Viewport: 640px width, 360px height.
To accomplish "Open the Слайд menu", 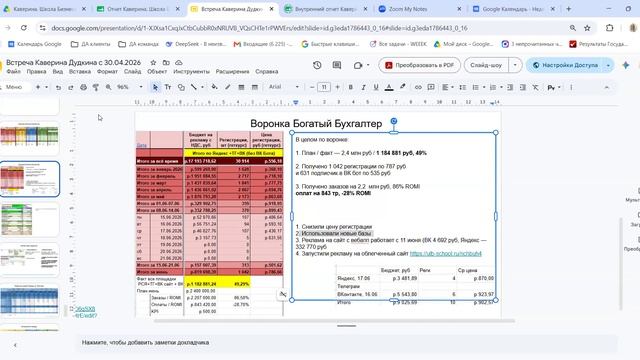I will (x=132, y=71).
